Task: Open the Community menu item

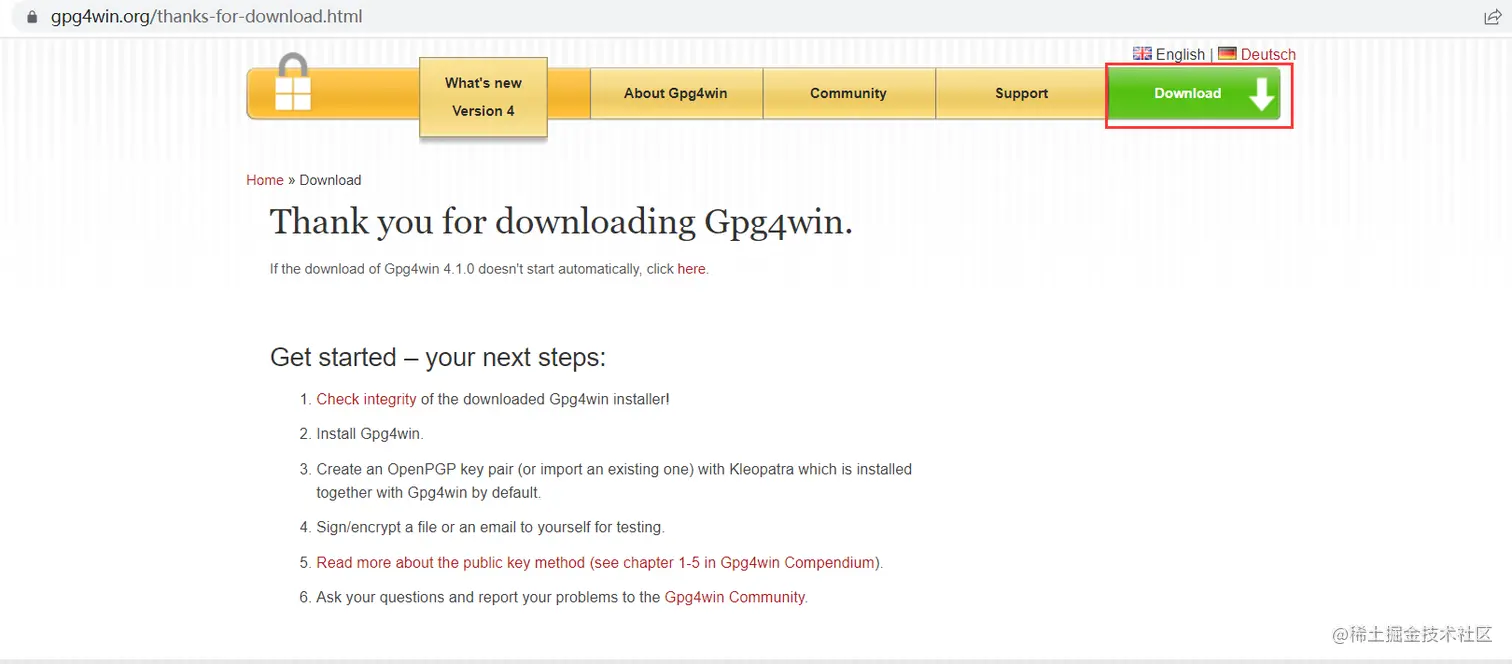Action: (848, 93)
